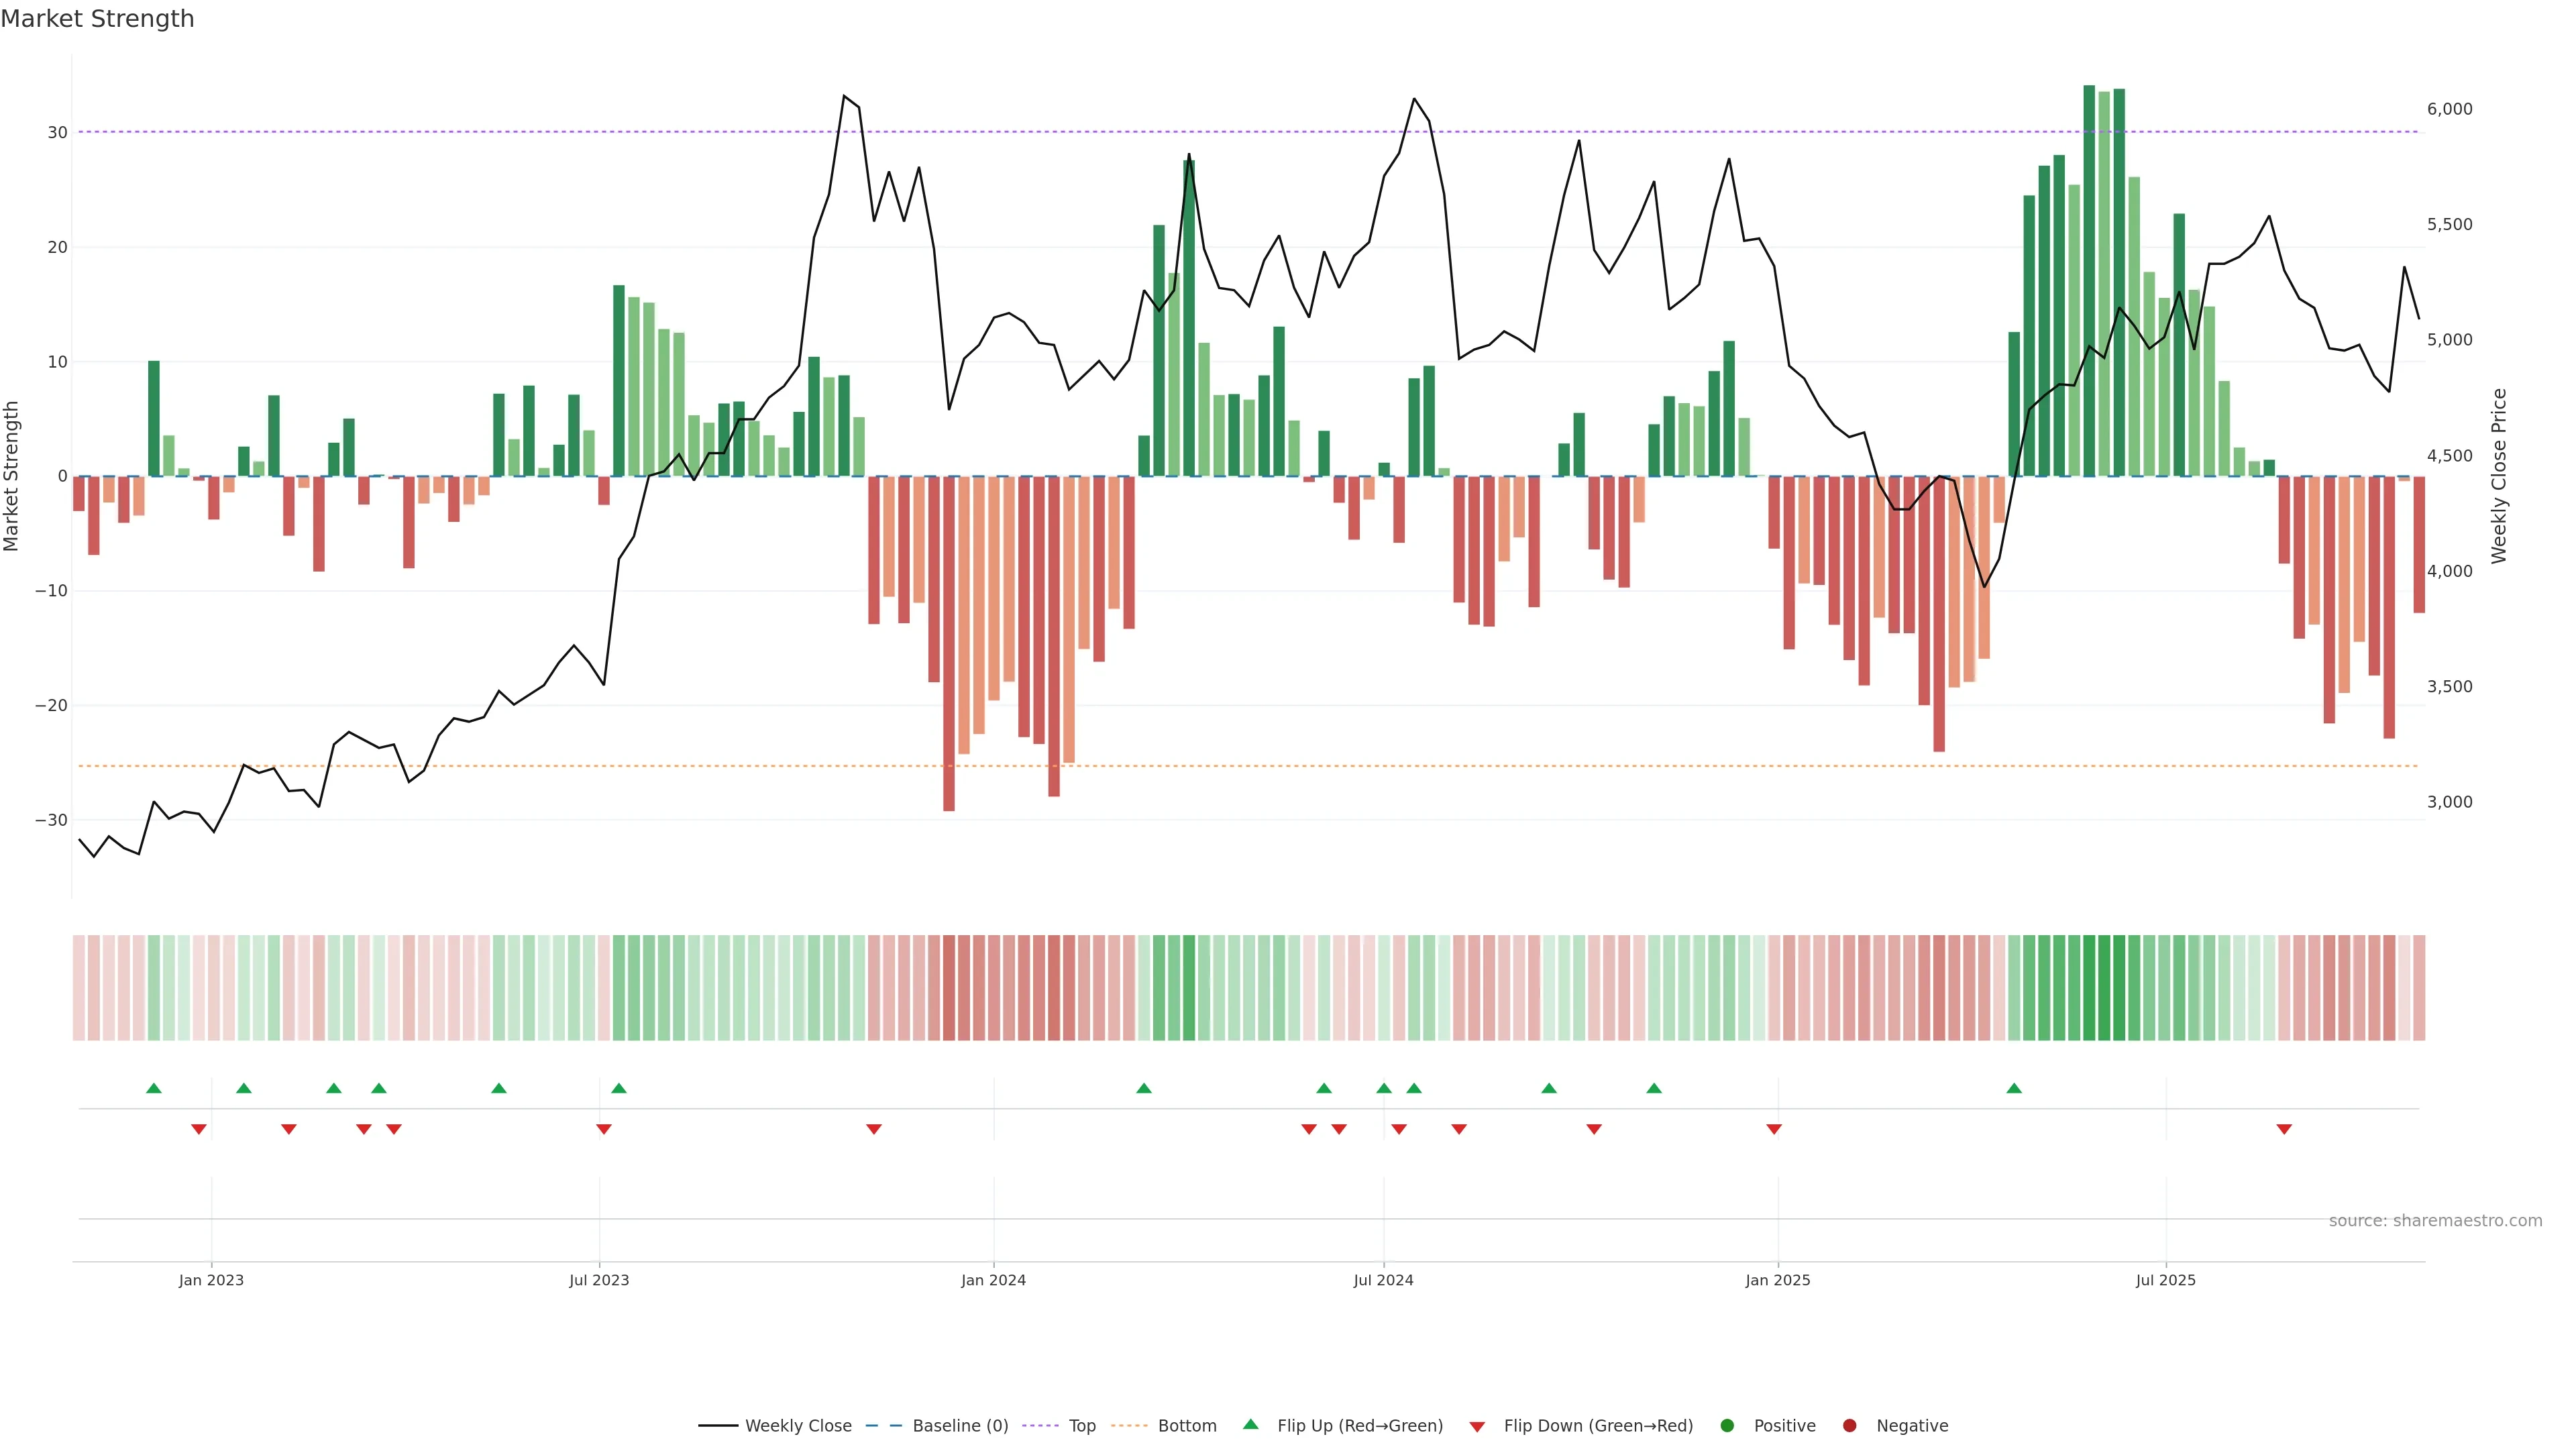Click the first red flip-down triangle marker
This screenshot has height=1449, width=2576.
[198, 1129]
